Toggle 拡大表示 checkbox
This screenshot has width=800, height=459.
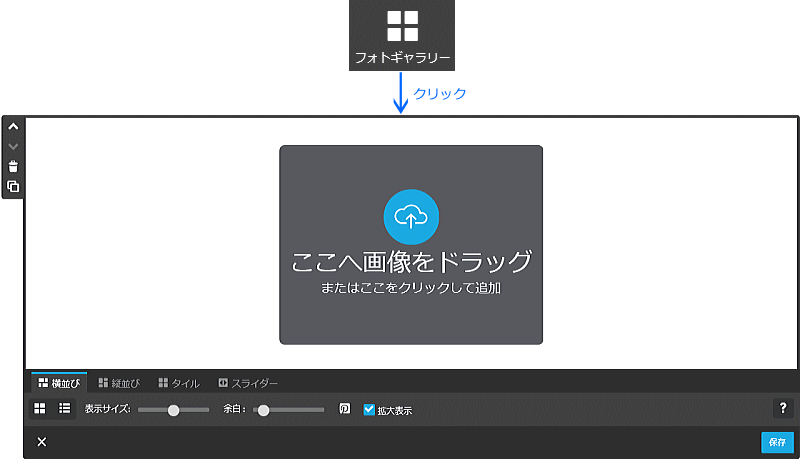tap(369, 410)
